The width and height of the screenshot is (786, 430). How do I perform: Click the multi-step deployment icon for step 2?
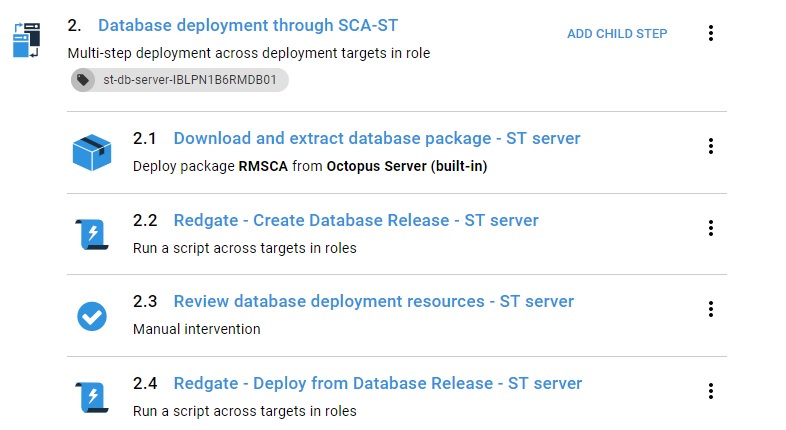coord(27,40)
